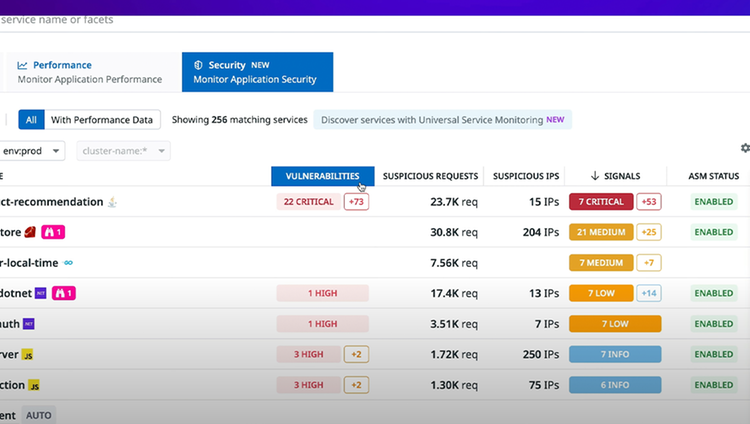Click the 22 CRITICAL vulnerabilities badge
The width and height of the screenshot is (750, 424).
(309, 201)
